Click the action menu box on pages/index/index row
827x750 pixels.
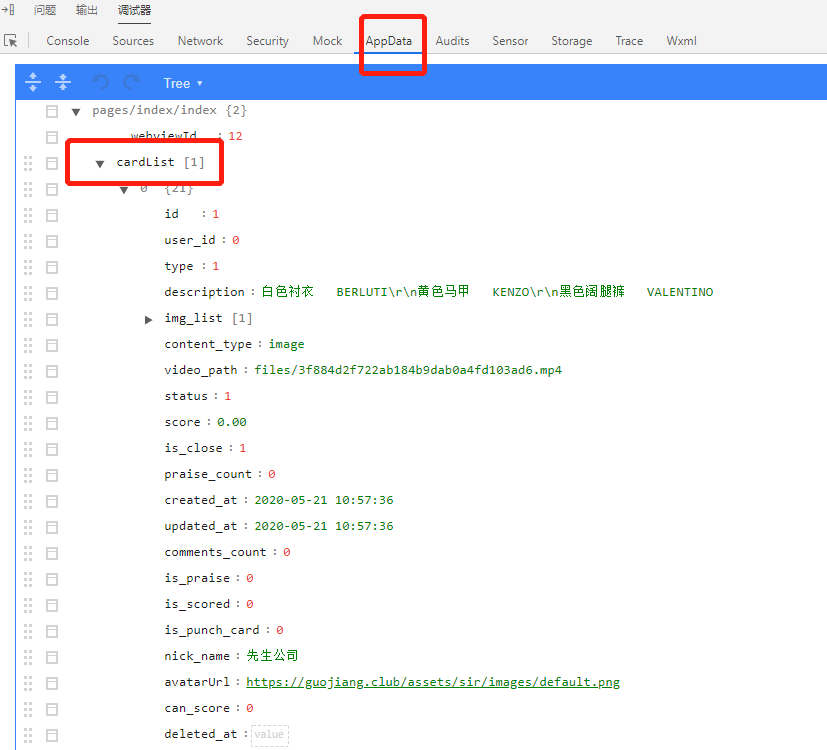[52, 111]
